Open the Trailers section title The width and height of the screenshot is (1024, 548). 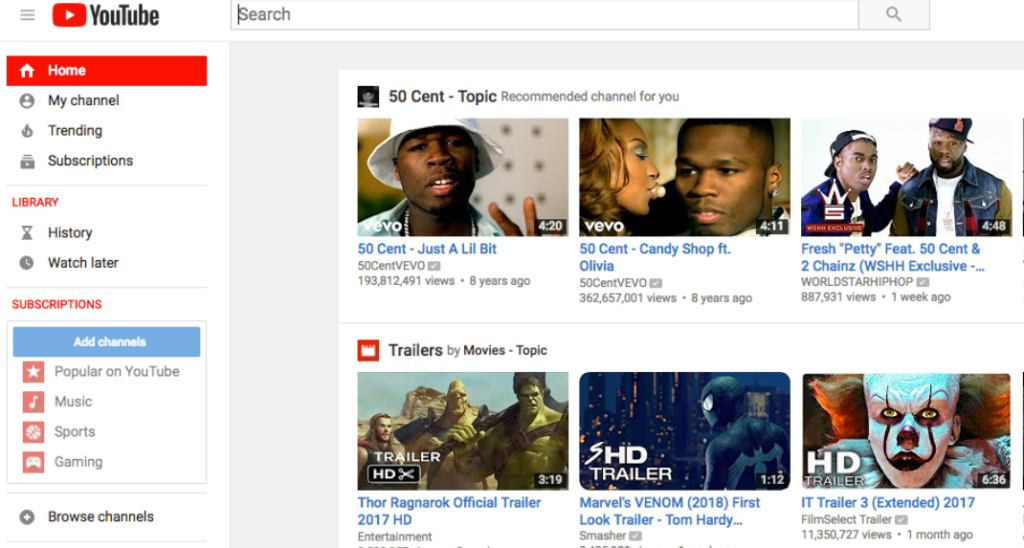coord(415,351)
